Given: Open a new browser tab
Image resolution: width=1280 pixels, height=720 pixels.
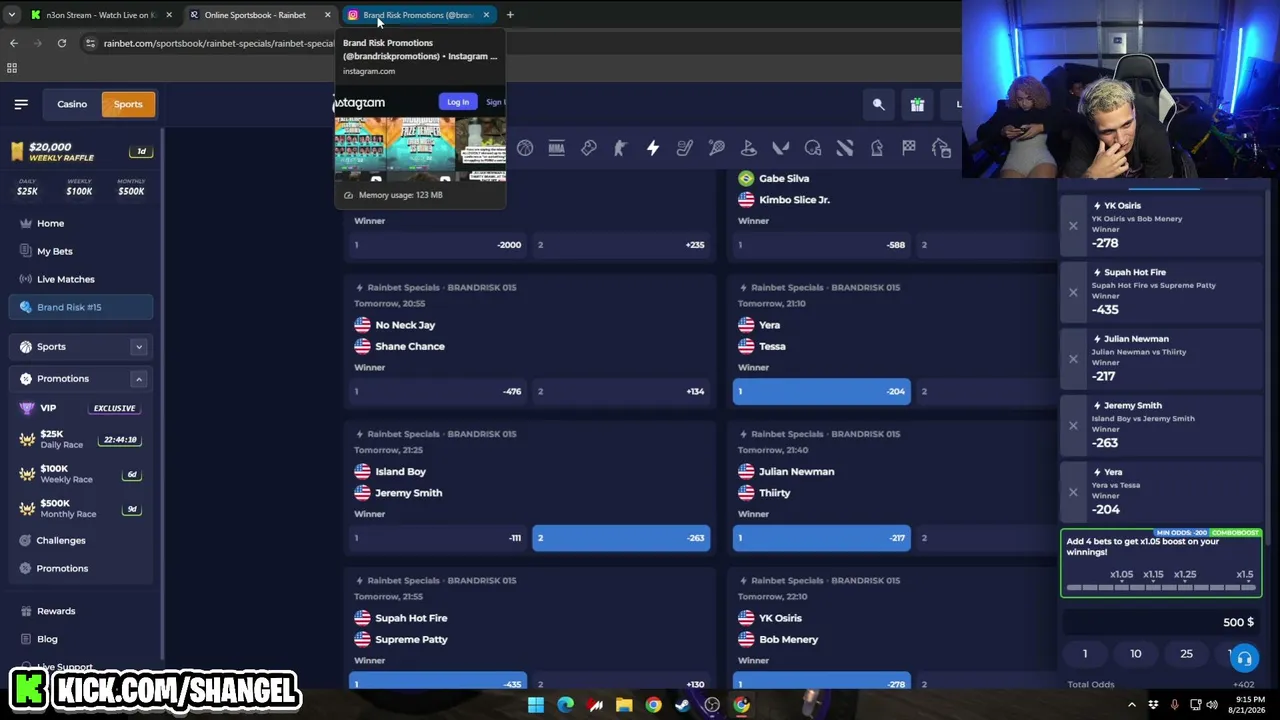Looking at the screenshot, I should pyautogui.click(x=510, y=15).
